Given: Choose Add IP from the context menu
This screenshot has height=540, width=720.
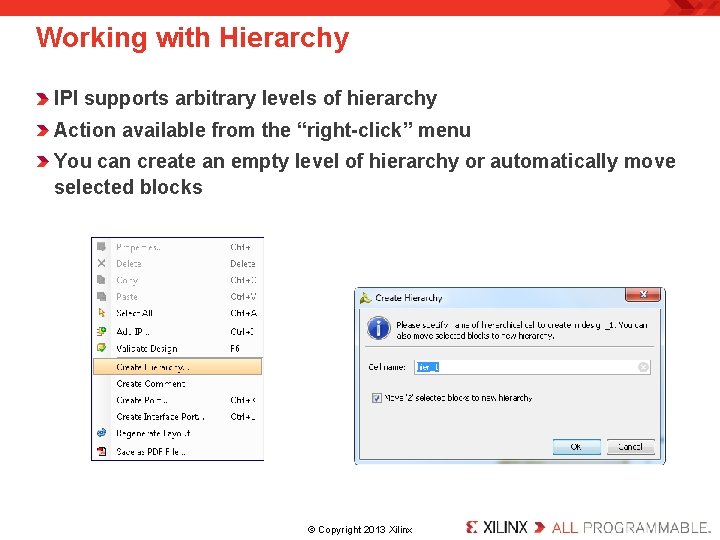Looking at the screenshot, I should pos(178,331).
